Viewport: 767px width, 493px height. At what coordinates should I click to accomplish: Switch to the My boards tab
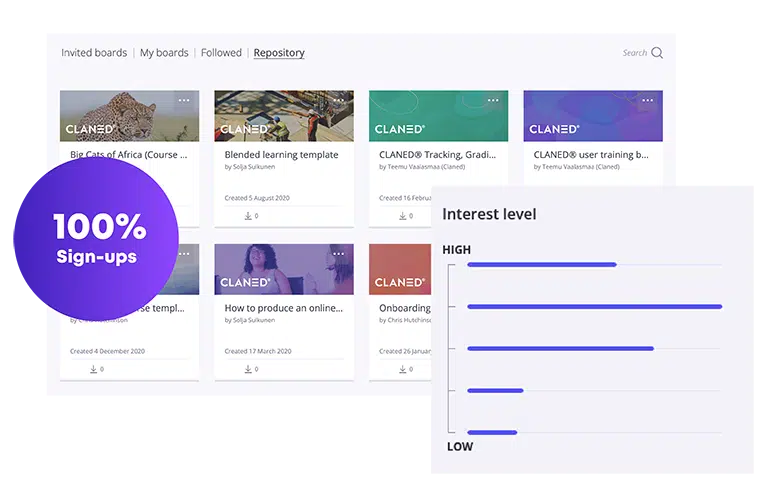pos(164,53)
